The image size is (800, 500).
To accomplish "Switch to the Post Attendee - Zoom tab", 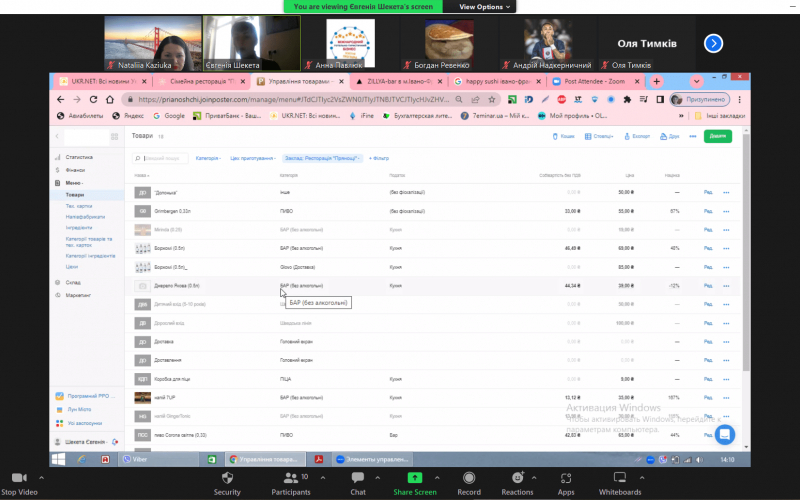I will point(595,81).
